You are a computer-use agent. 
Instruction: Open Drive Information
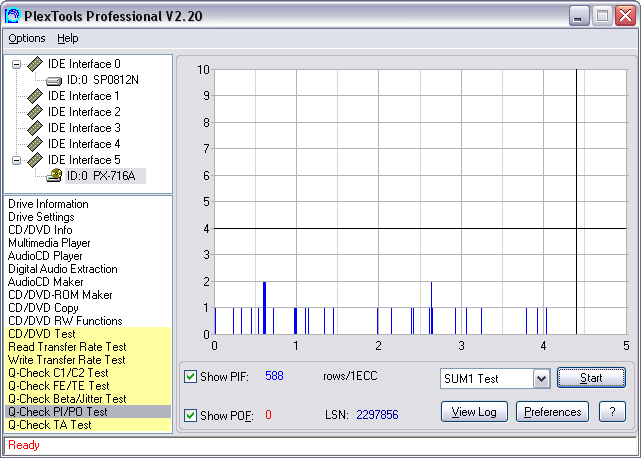click(x=48, y=204)
